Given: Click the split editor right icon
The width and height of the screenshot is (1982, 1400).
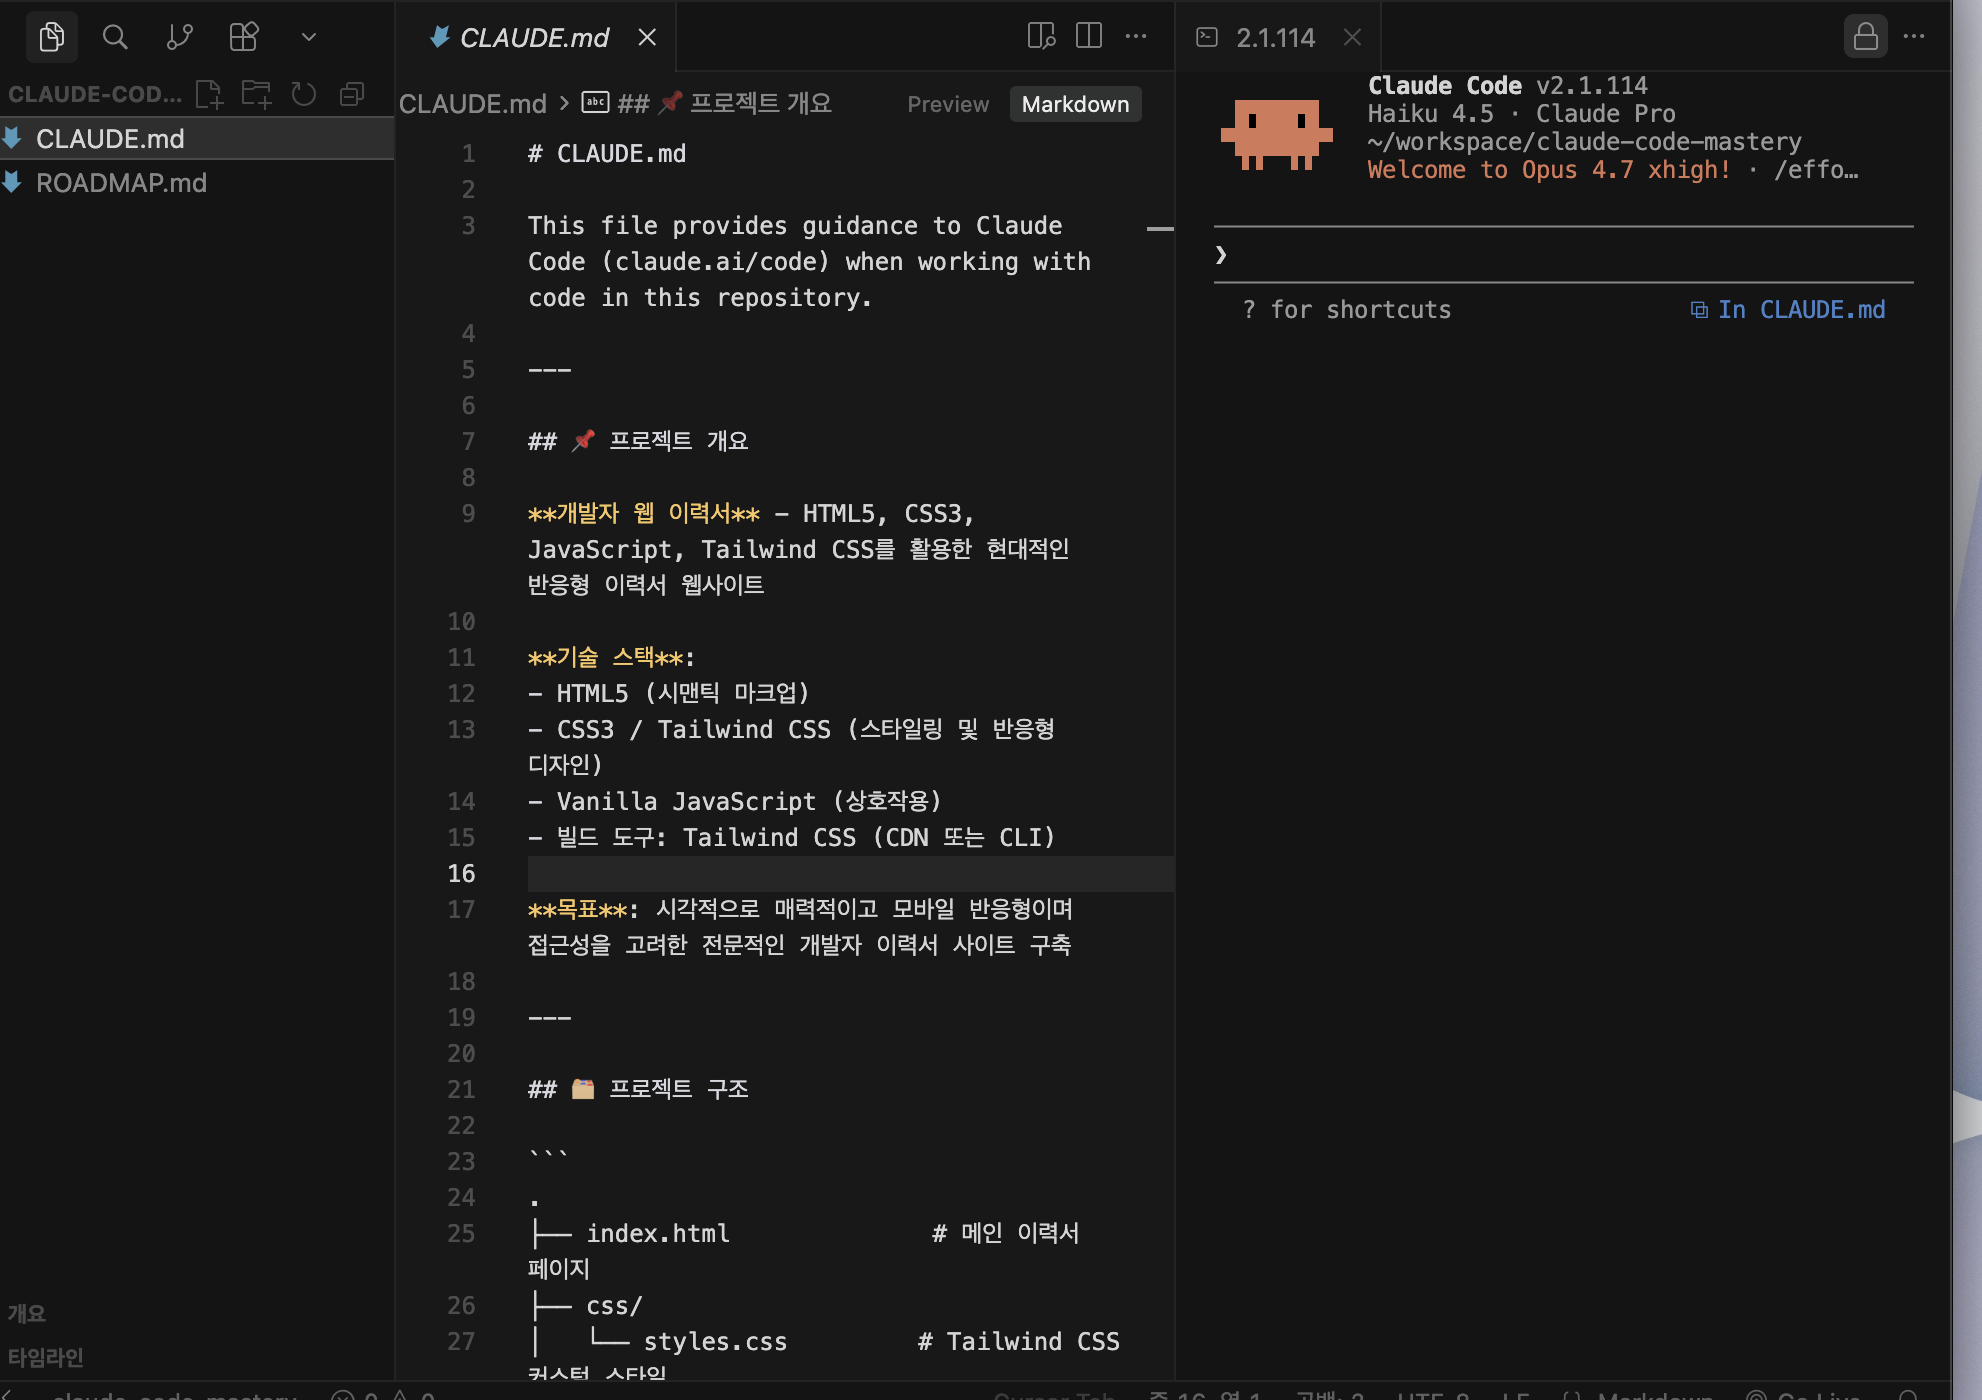Looking at the screenshot, I should [x=1088, y=36].
